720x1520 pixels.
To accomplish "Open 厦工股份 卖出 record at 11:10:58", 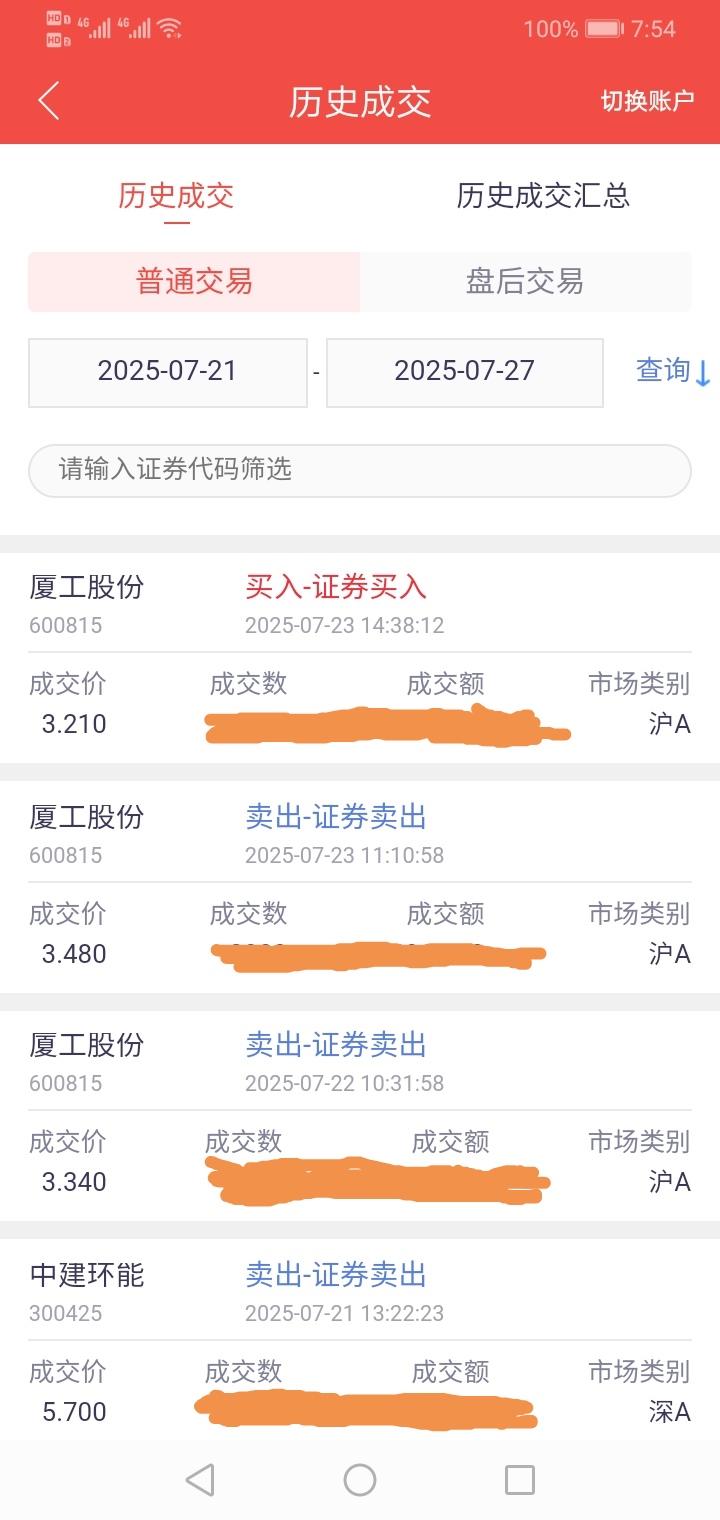I will (x=360, y=887).
